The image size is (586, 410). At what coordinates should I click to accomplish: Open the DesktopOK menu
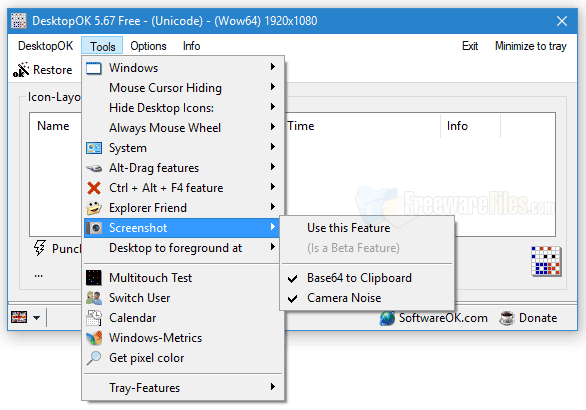tap(45, 46)
